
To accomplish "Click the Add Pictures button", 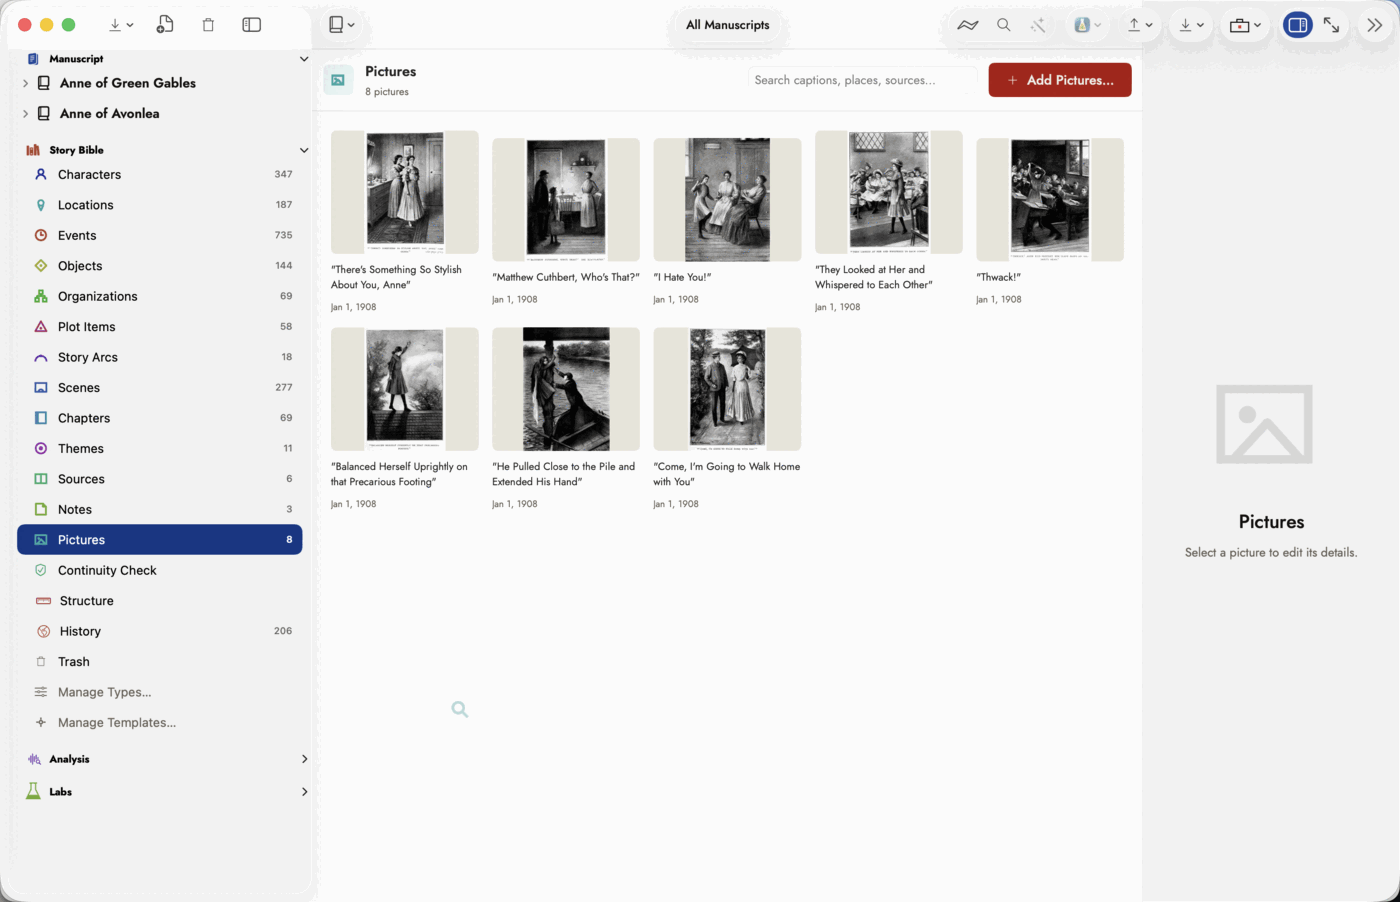I will pos(1060,80).
